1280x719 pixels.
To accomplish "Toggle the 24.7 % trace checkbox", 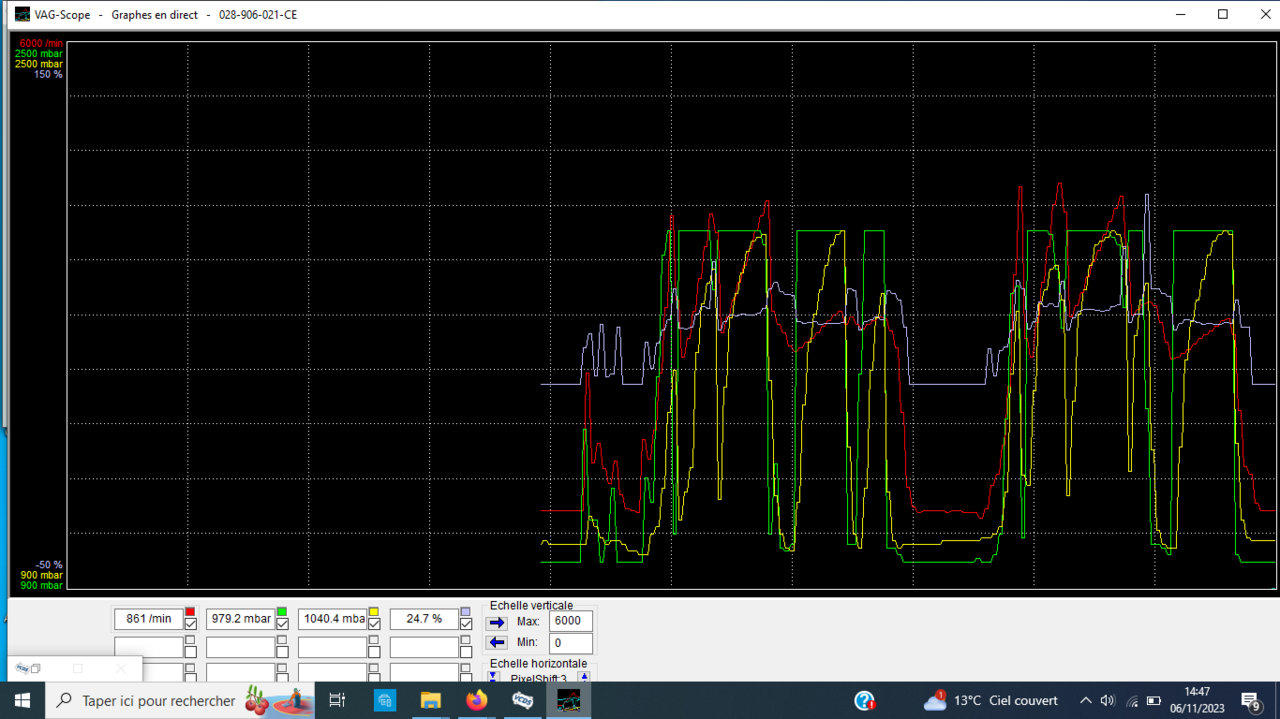I will coord(465,625).
